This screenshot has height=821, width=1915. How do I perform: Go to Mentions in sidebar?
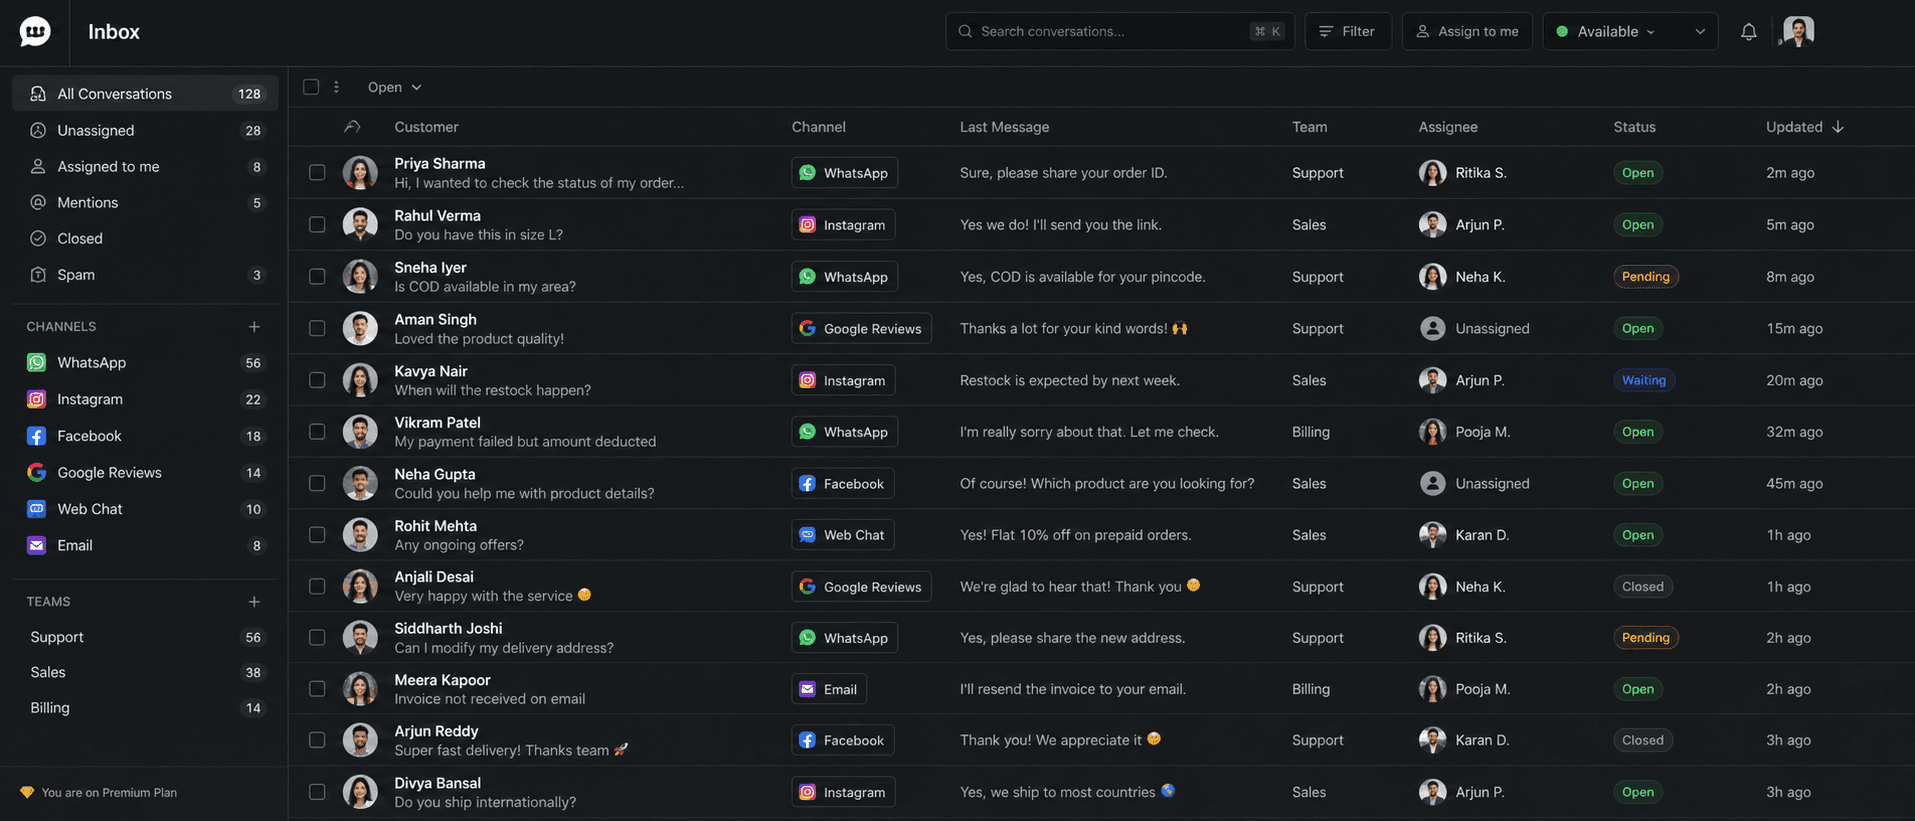click(x=145, y=202)
